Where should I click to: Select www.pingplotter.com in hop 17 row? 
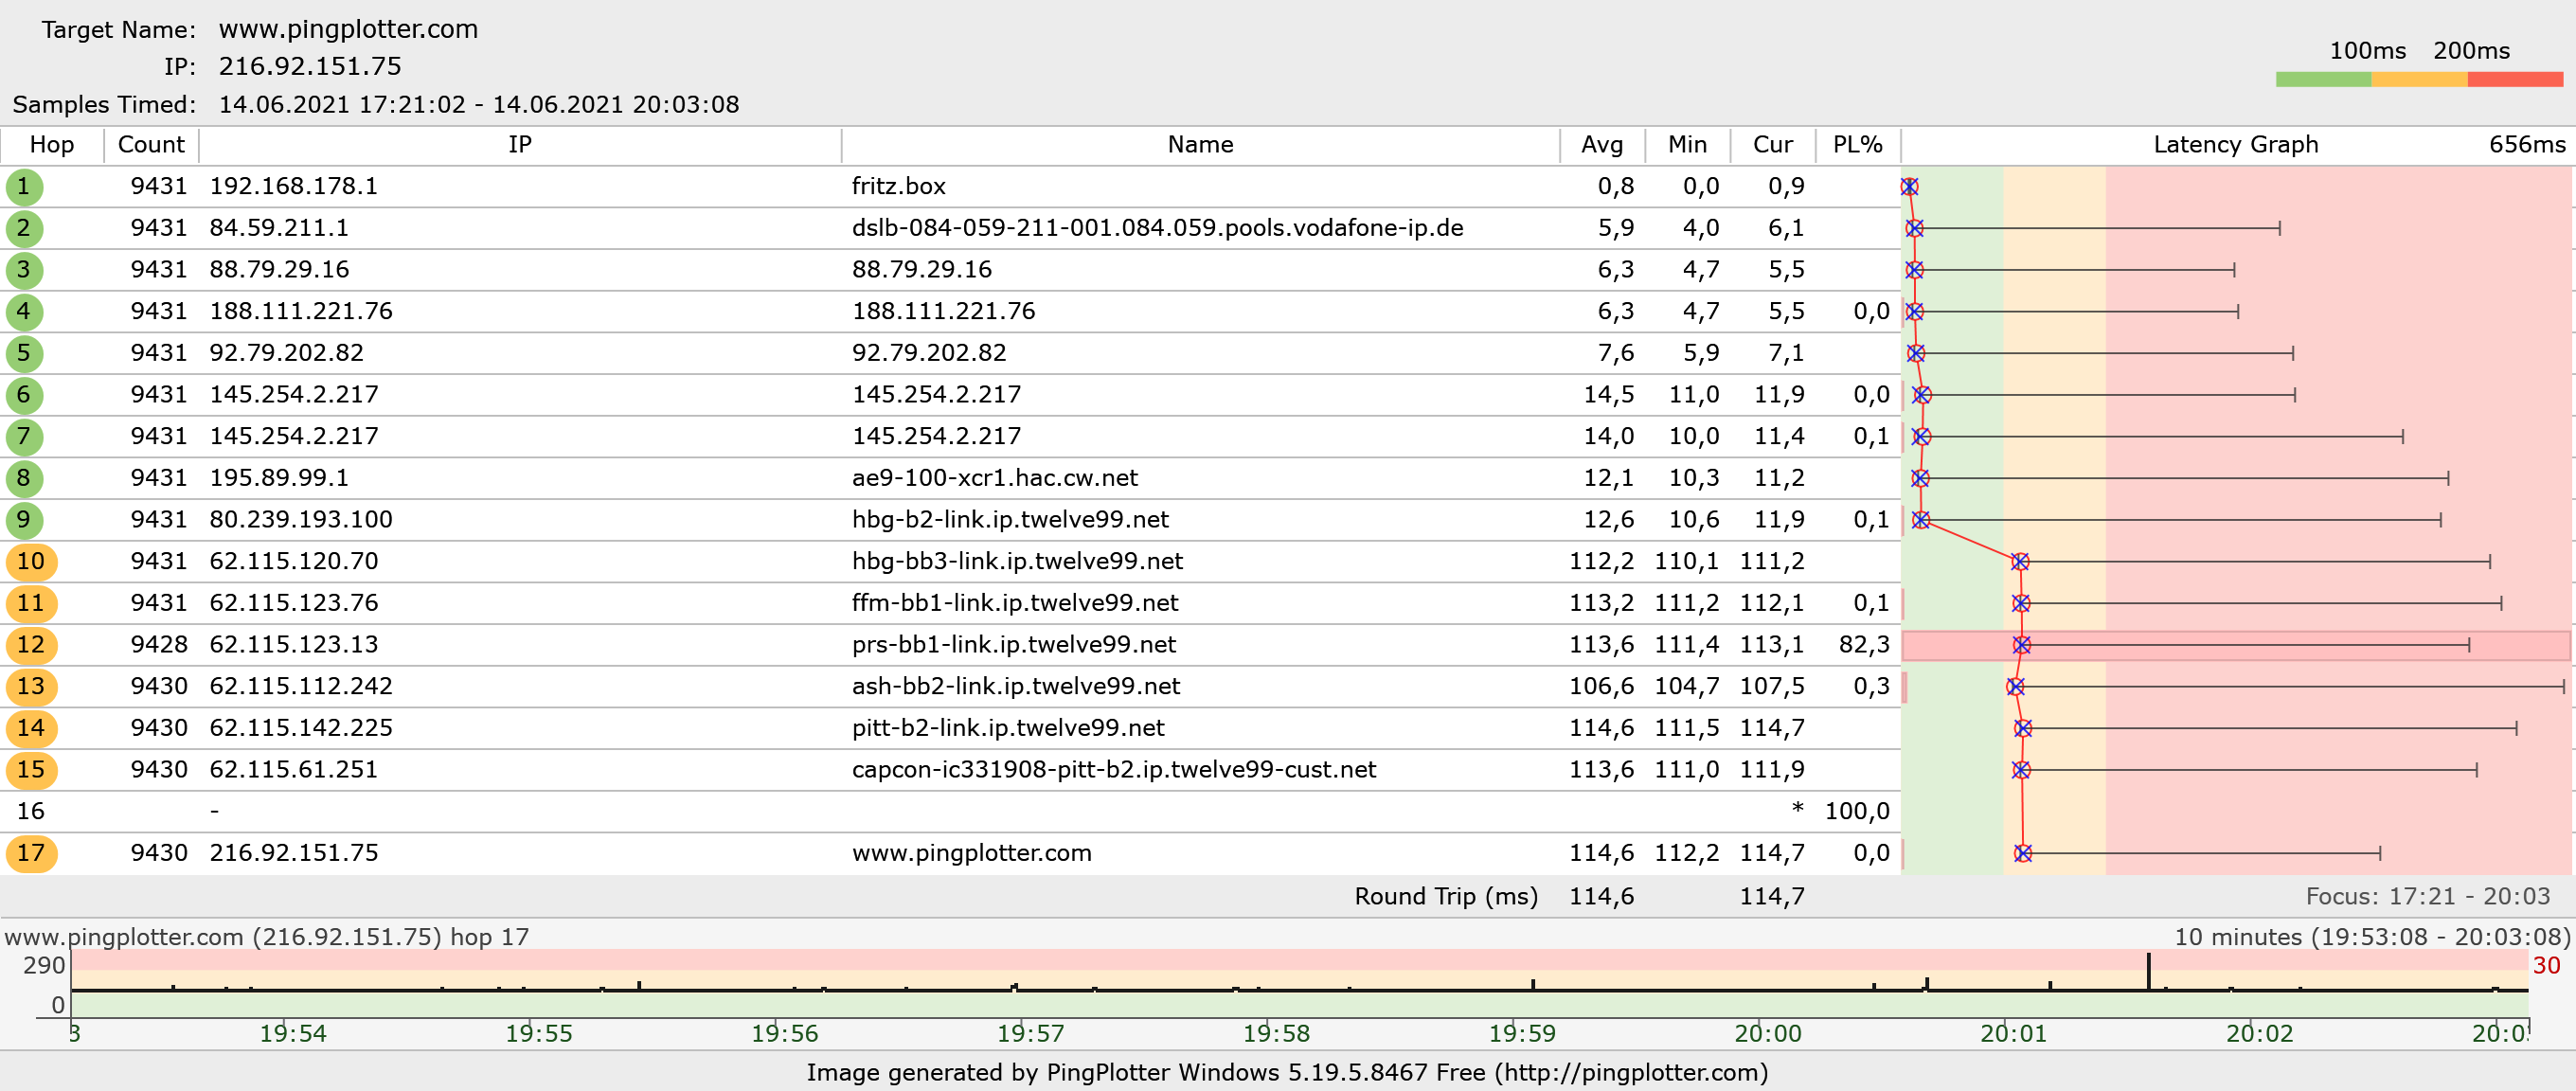971,853
